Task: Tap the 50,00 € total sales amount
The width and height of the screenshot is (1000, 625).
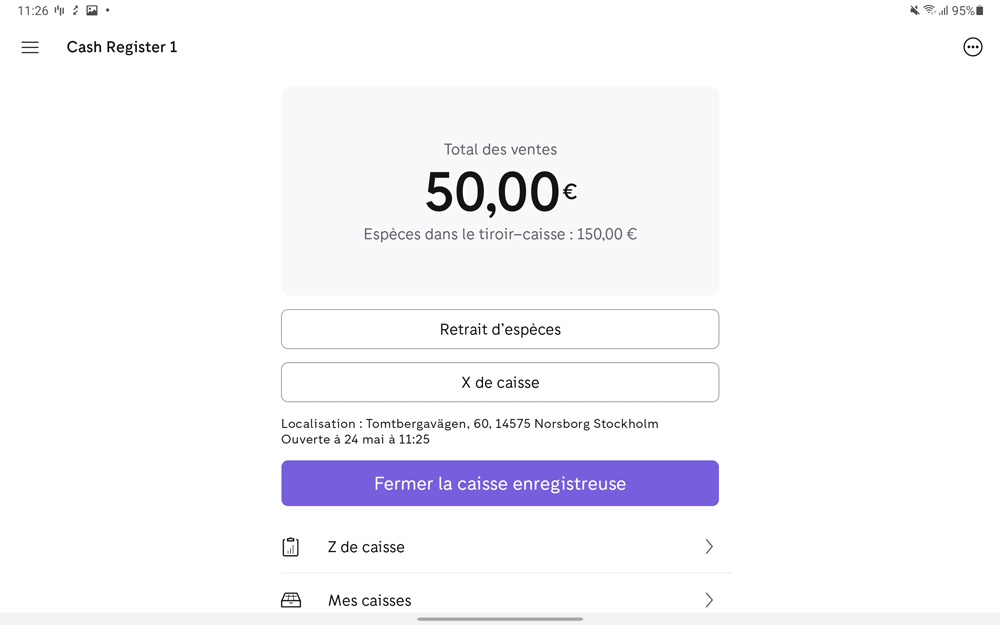Action: point(499,191)
